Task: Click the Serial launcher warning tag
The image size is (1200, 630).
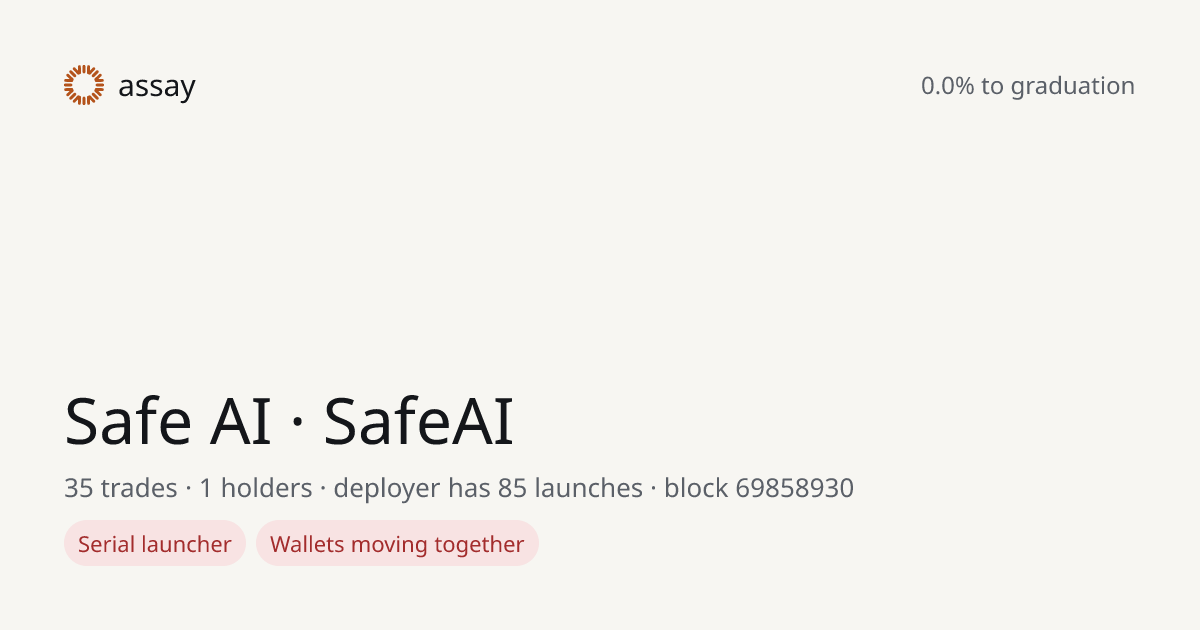Action: (x=155, y=543)
